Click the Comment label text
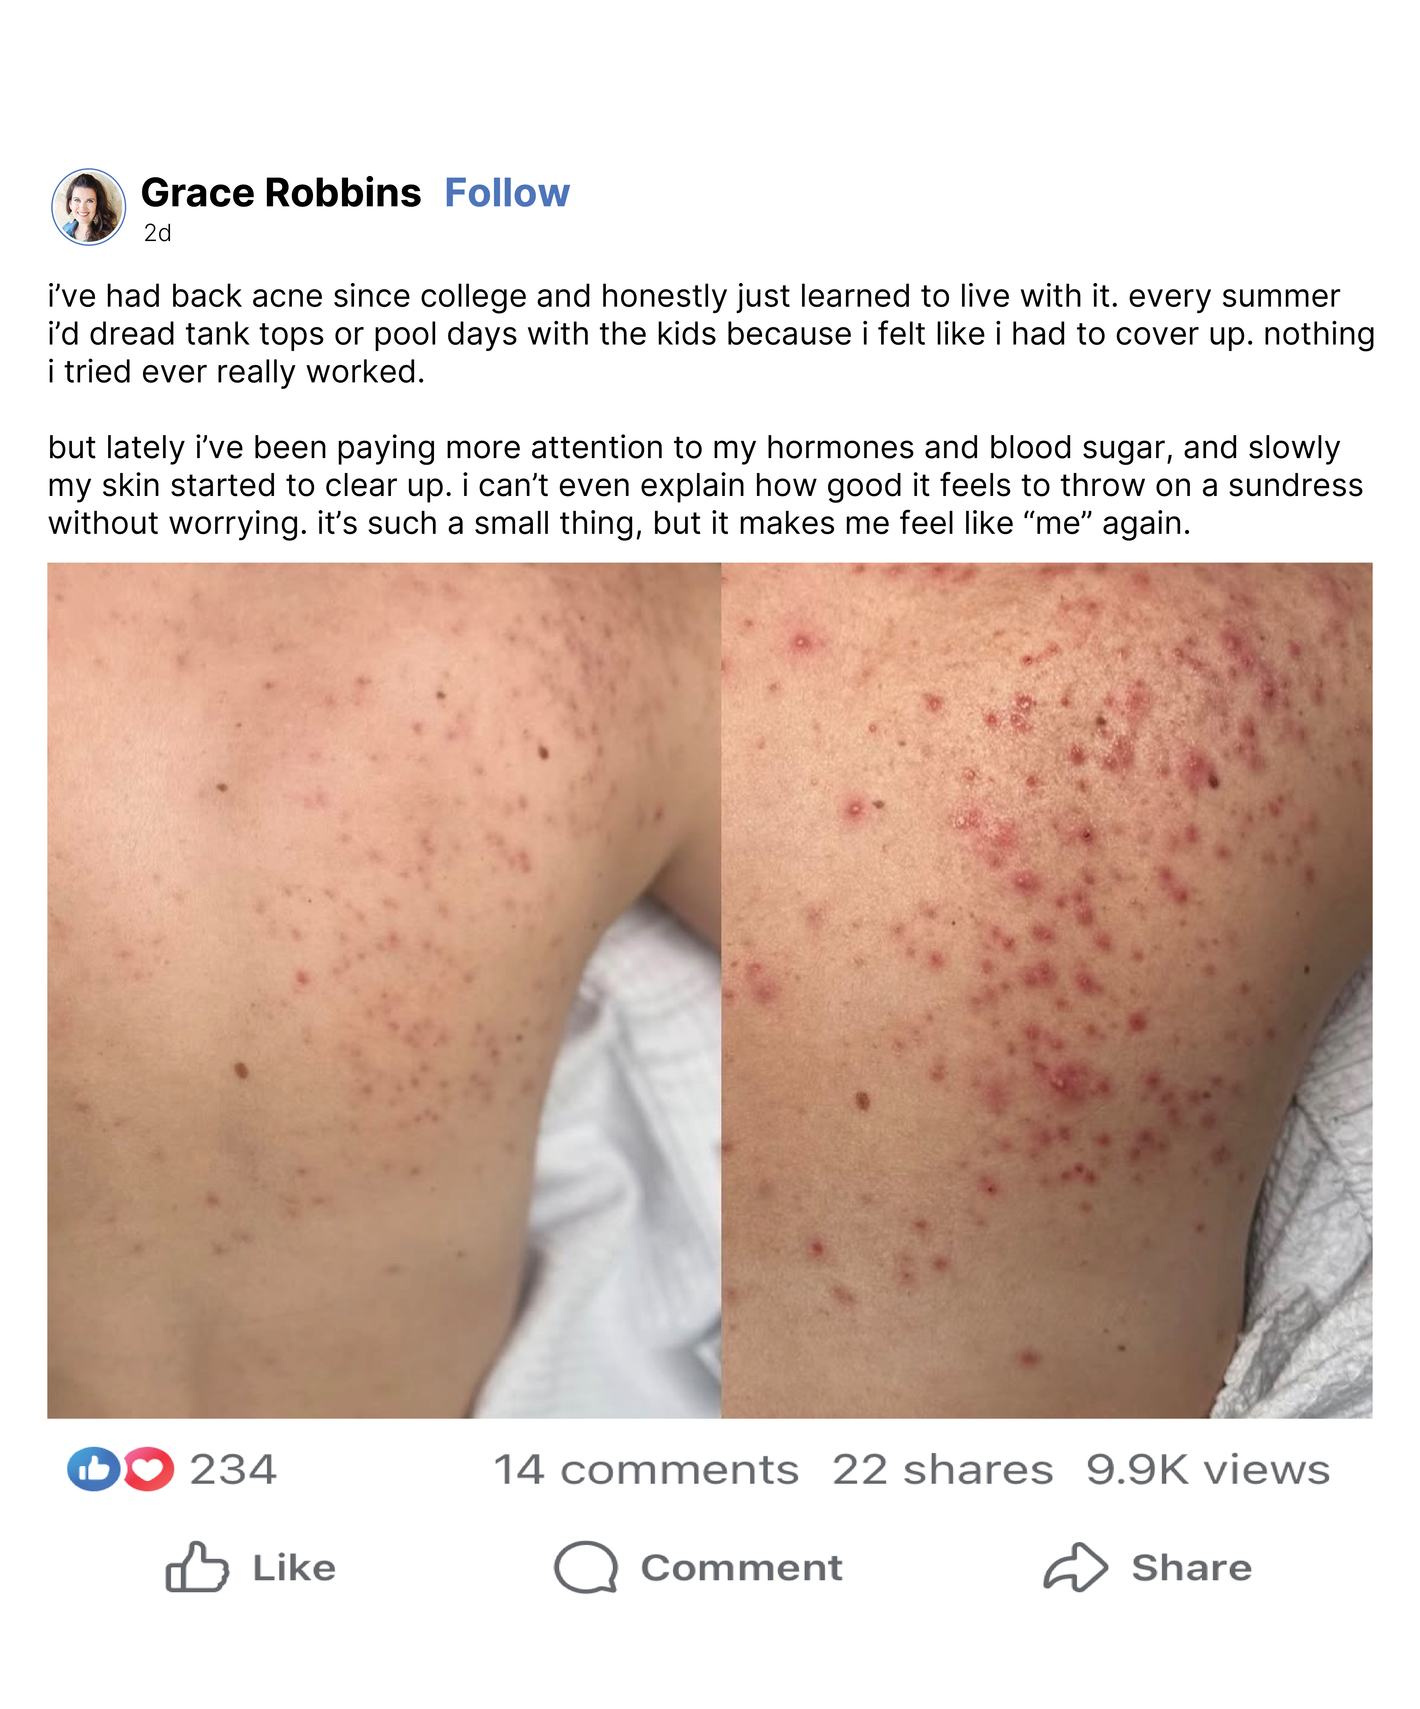1420x1709 pixels. (x=742, y=1568)
